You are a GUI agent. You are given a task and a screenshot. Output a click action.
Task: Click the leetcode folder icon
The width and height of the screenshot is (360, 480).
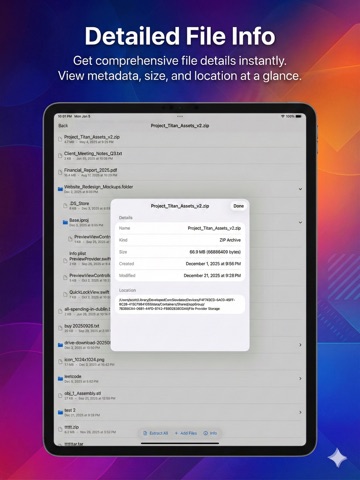point(60,379)
